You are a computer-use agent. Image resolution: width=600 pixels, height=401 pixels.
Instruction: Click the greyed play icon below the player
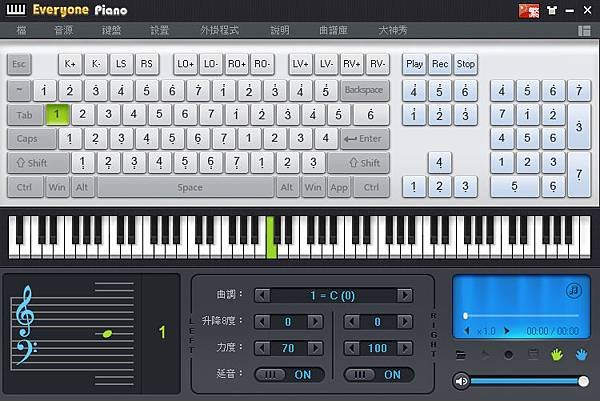point(485,355)
